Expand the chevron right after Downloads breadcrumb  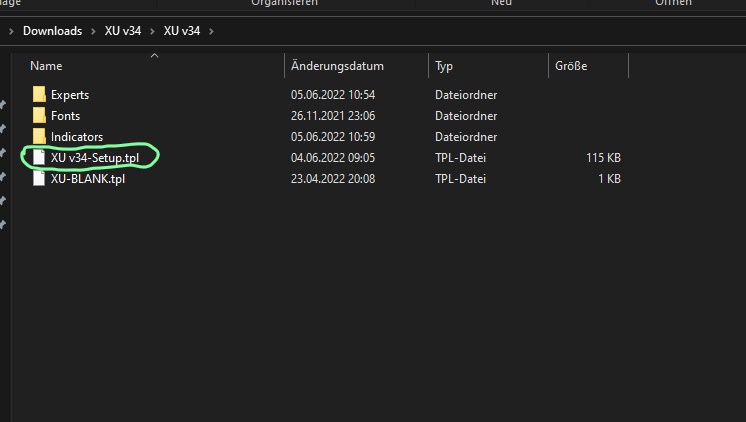click(94, 31)
